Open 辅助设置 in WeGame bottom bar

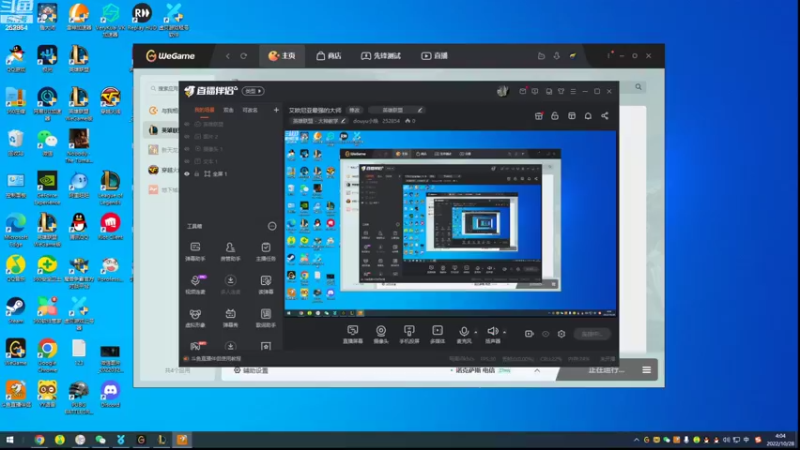(x=251, y=370)
